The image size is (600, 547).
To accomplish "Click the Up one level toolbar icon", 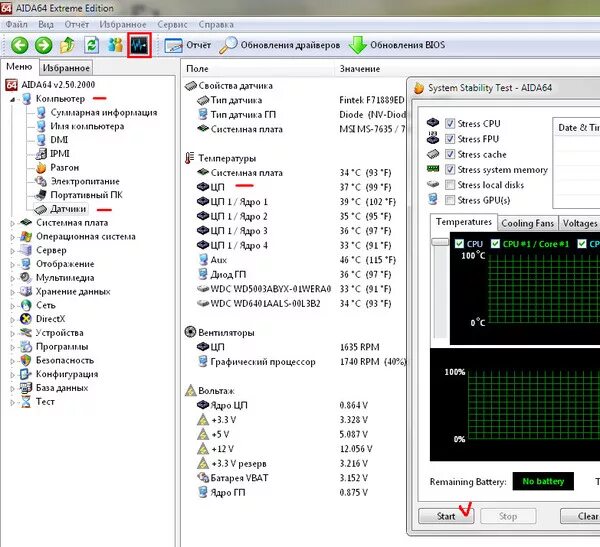I will [x=67, y=45].
